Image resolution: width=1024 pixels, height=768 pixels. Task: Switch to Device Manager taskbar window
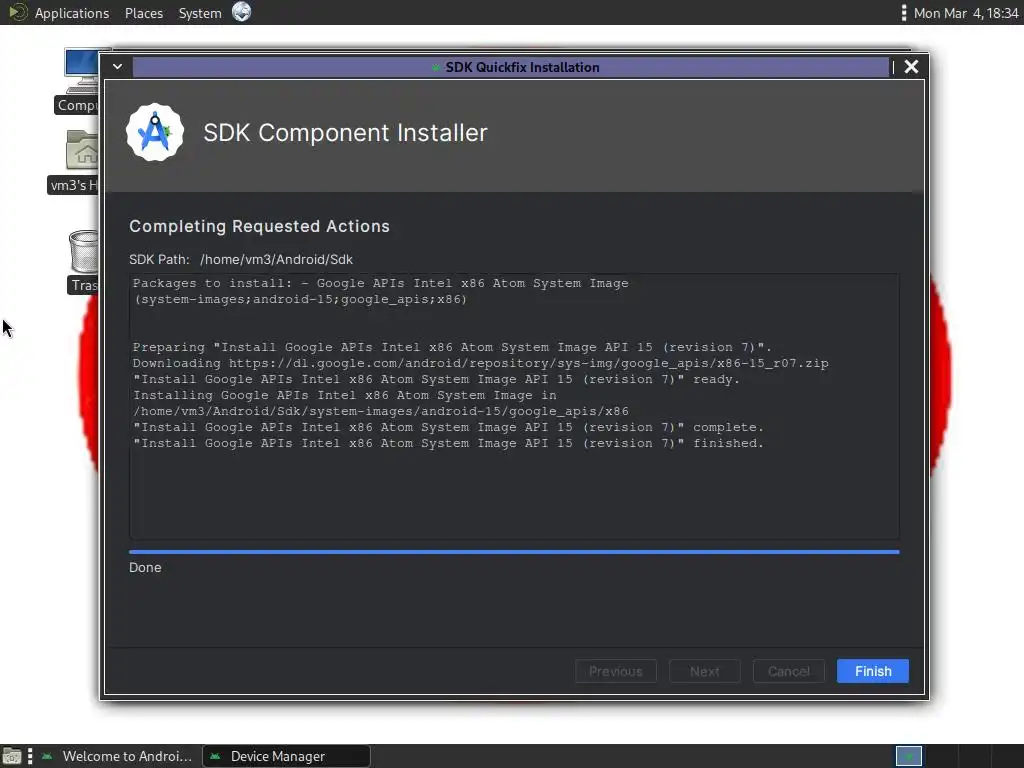tap(286, 756)
